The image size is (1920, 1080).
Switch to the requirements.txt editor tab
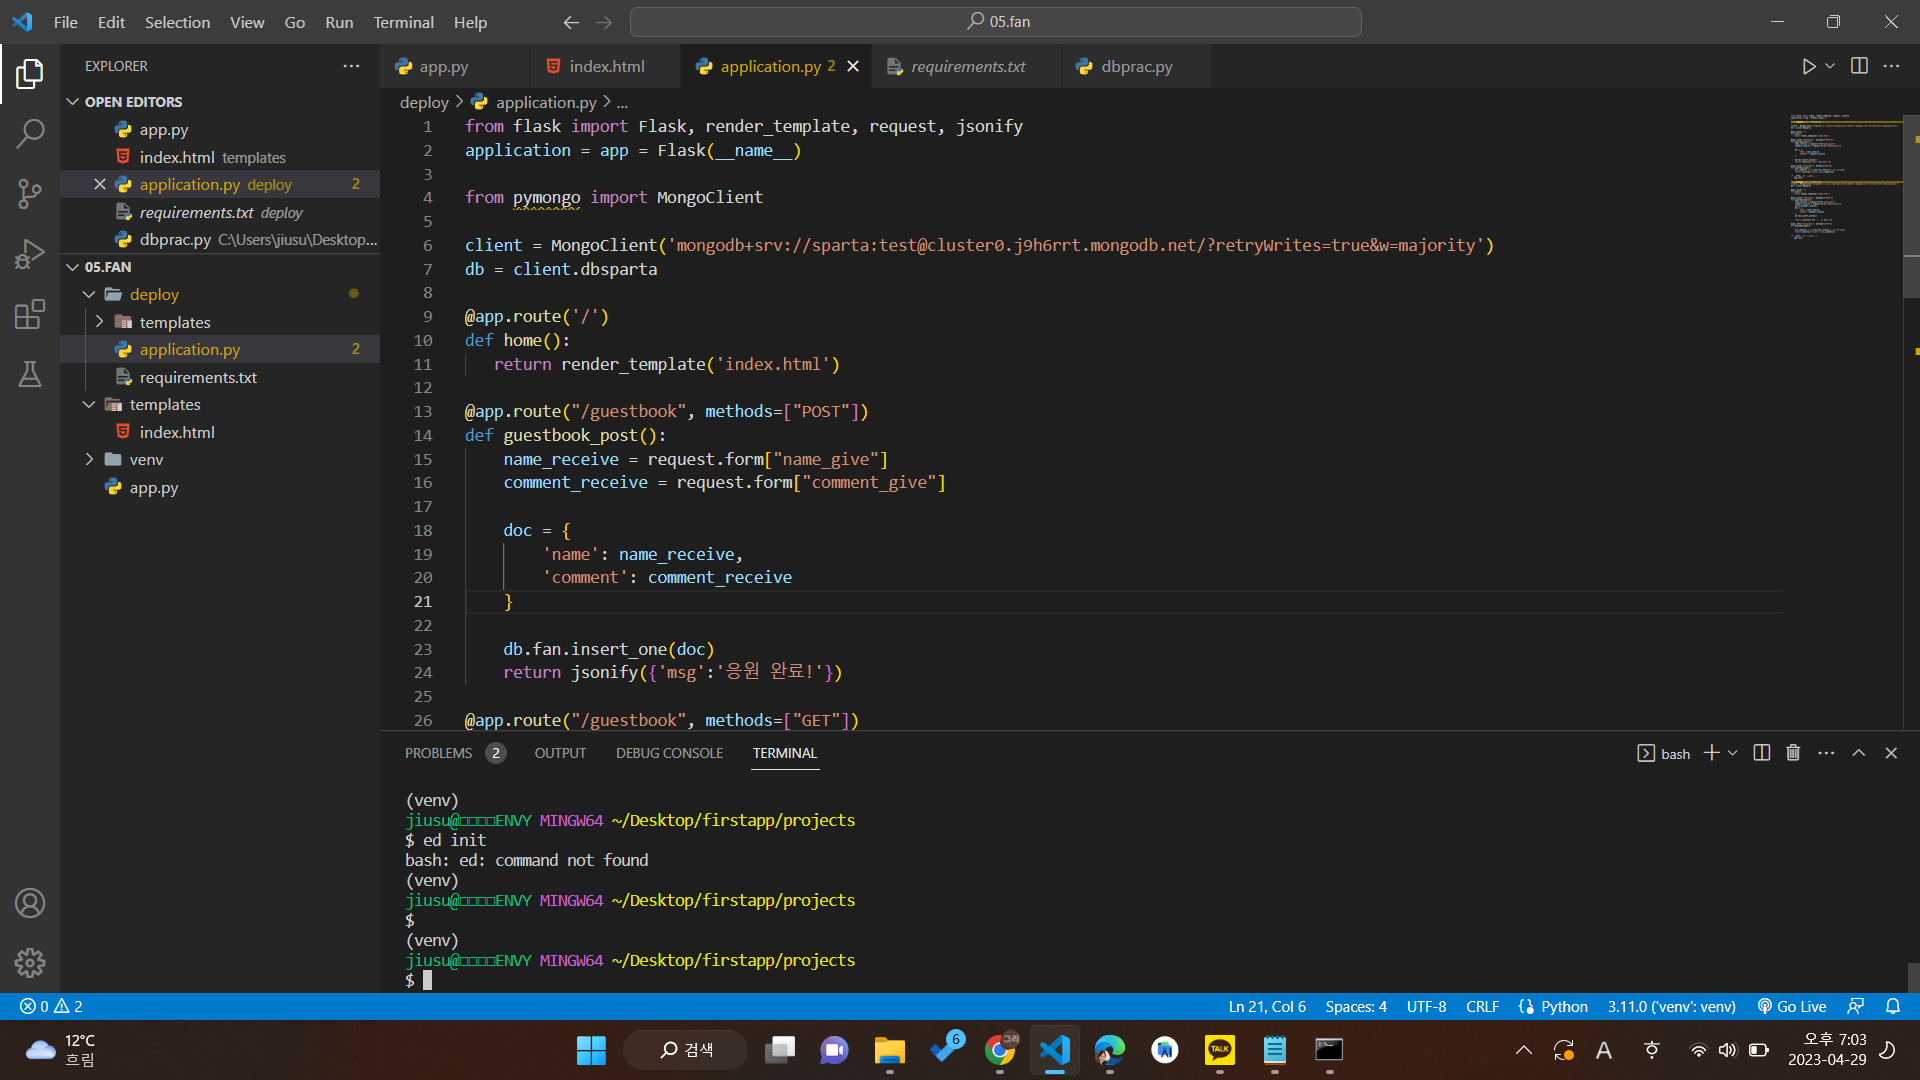pos(966,66)
